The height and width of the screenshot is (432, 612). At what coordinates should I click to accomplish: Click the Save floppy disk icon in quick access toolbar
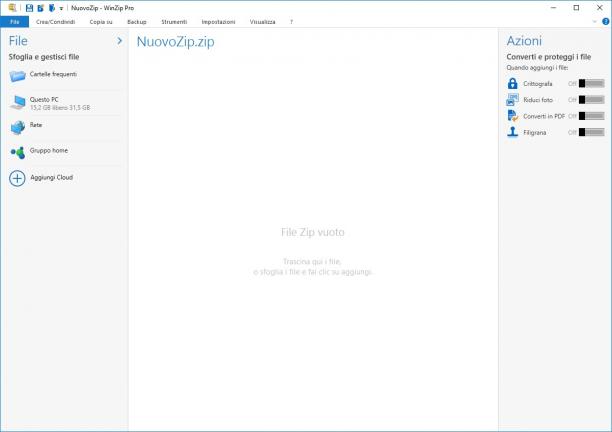[x=29, y=8]
